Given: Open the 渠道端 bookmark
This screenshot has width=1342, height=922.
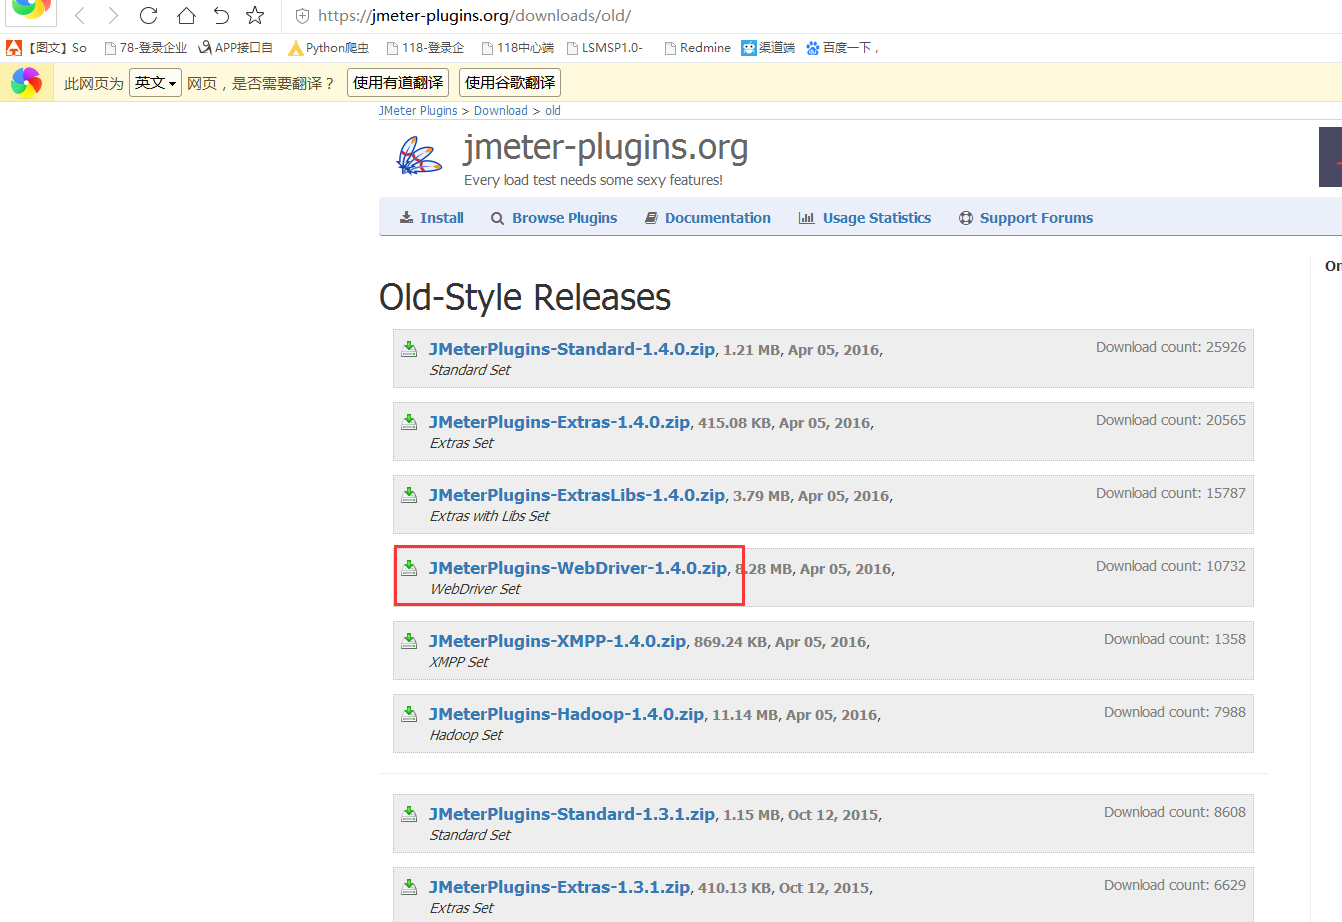Looking at the screenshot, I should point(768,48).
